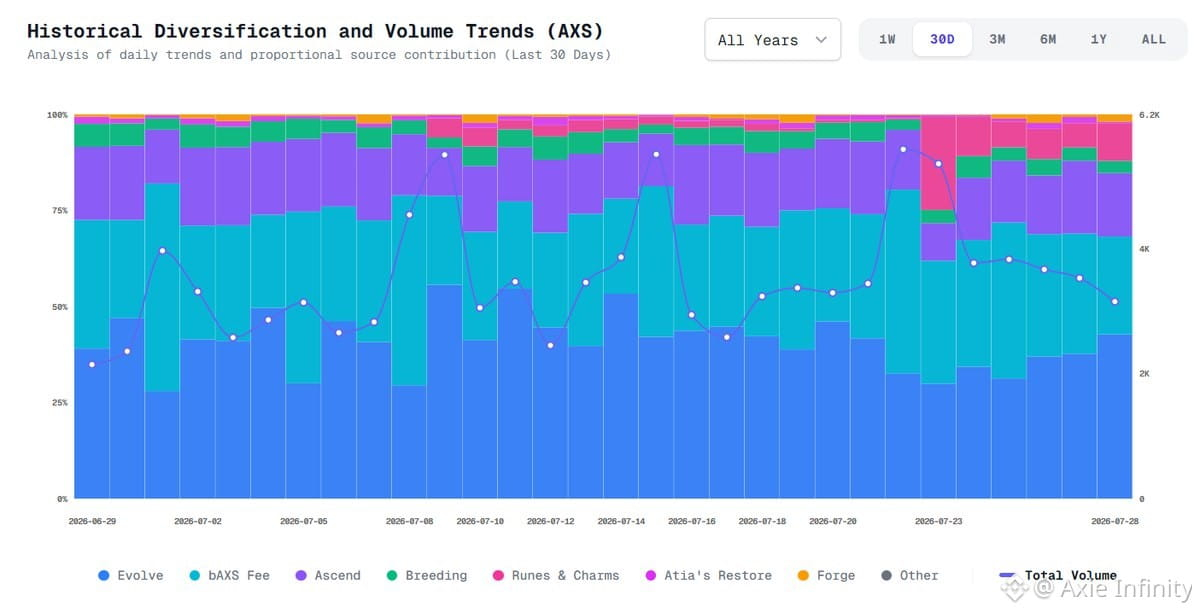Select the 30D time range tab
This screenshot has height=613, width=1200.
(x=942, y=39)
